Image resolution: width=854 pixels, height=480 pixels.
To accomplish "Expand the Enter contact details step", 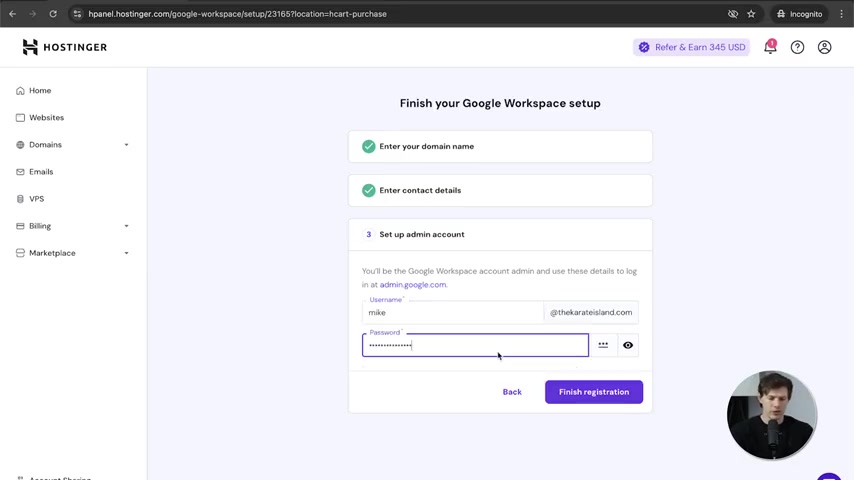I will click(x=500, y=191).
